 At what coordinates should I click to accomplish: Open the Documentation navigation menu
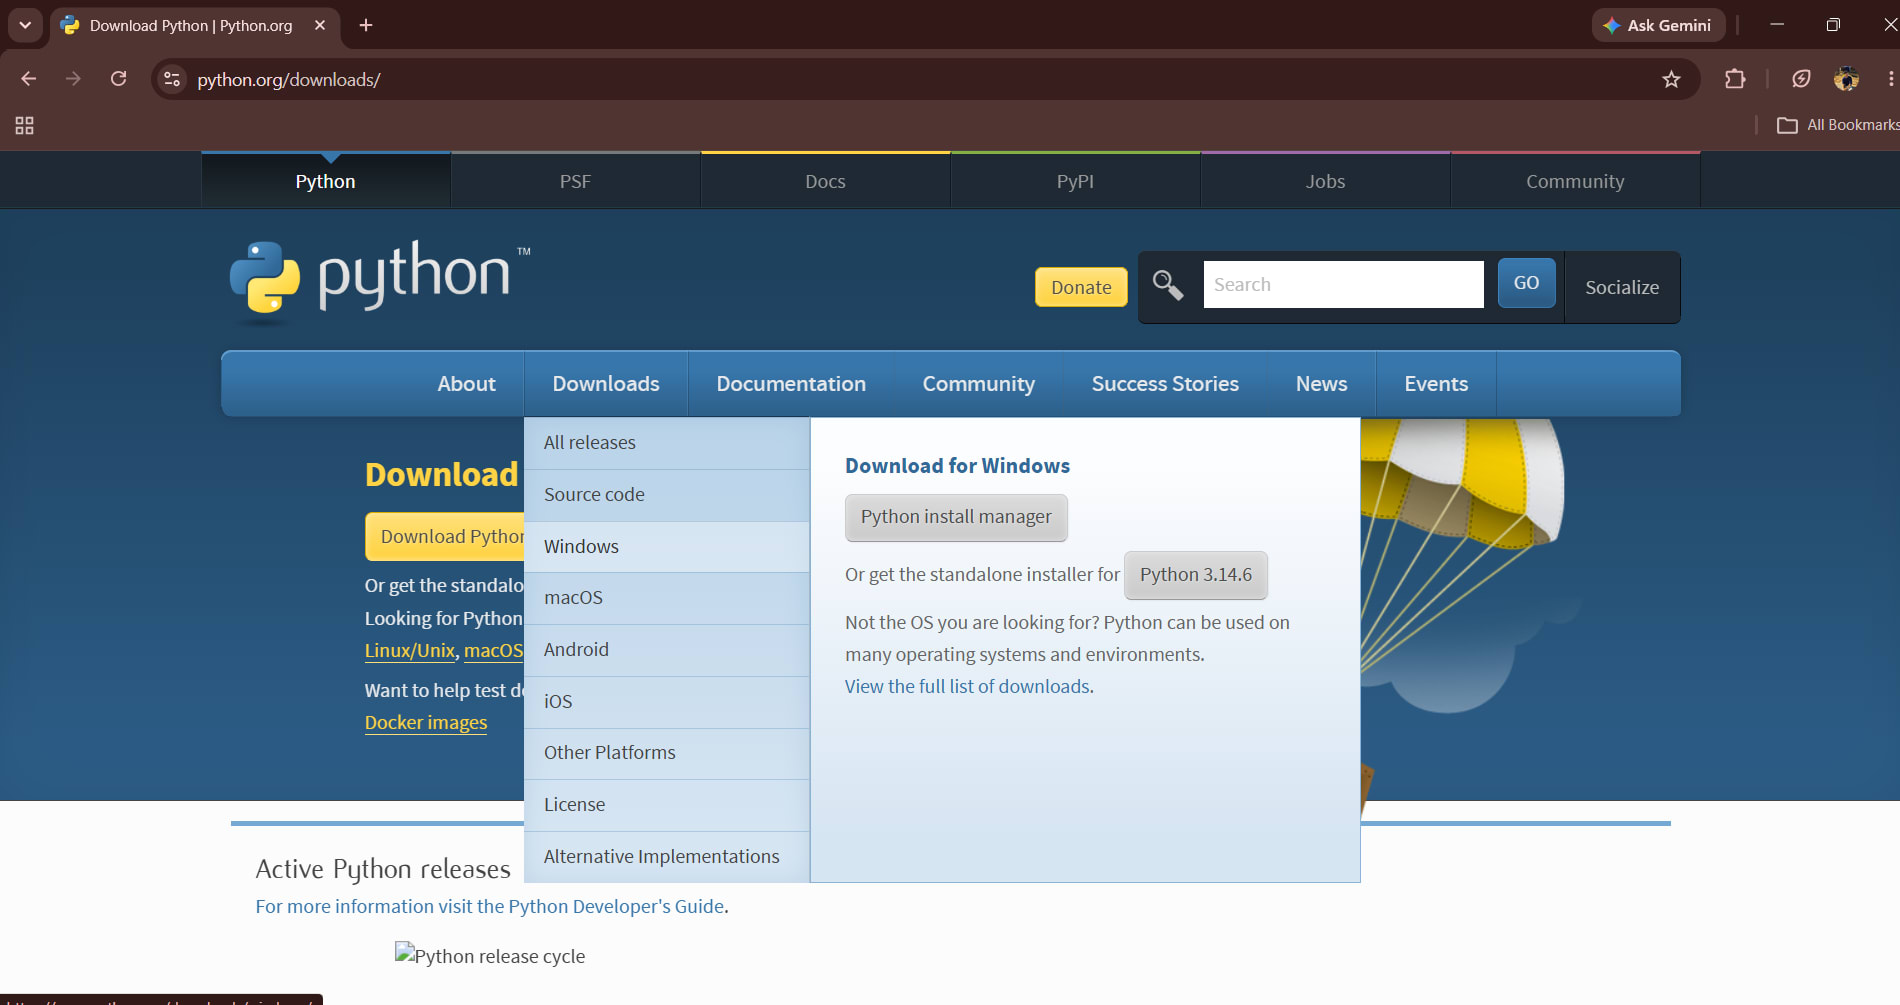coord(791,384)
